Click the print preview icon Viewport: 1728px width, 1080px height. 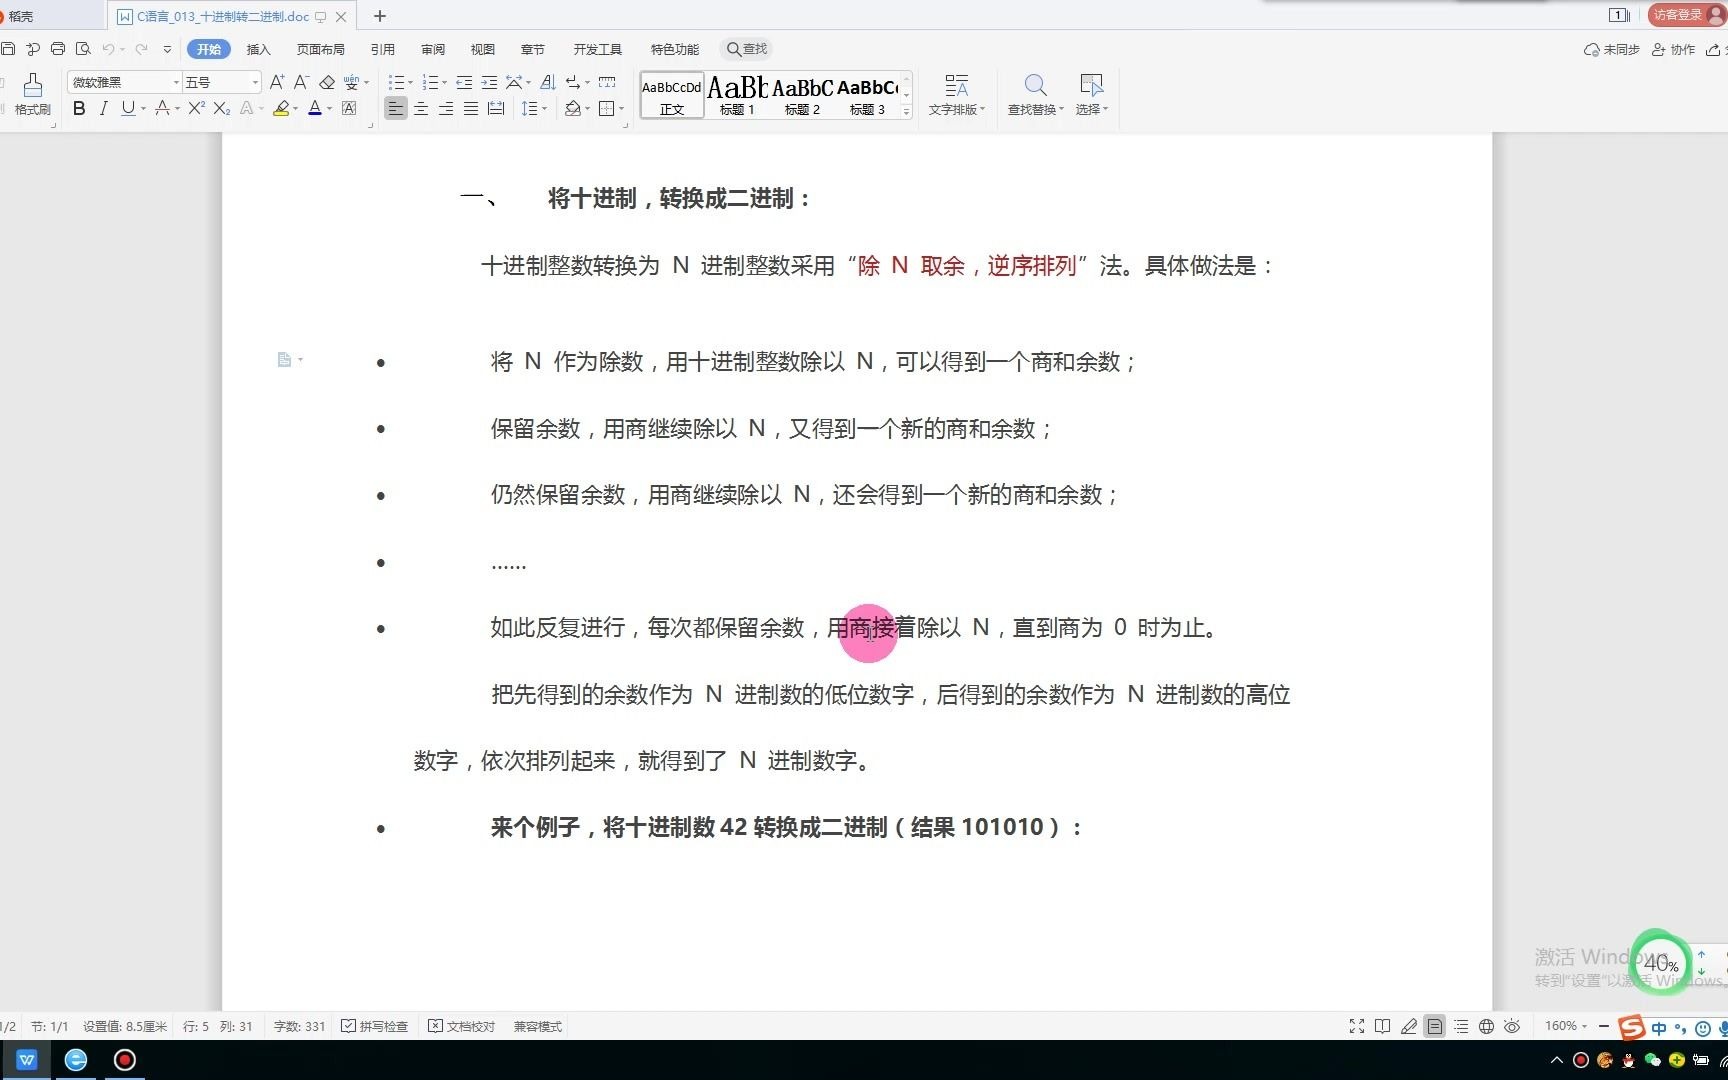click(83, 48)
